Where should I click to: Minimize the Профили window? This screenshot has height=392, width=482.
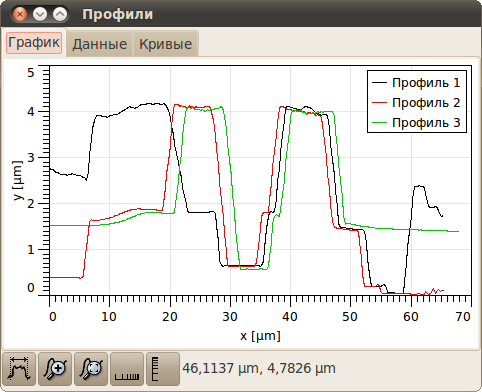(x=40, y=14)
